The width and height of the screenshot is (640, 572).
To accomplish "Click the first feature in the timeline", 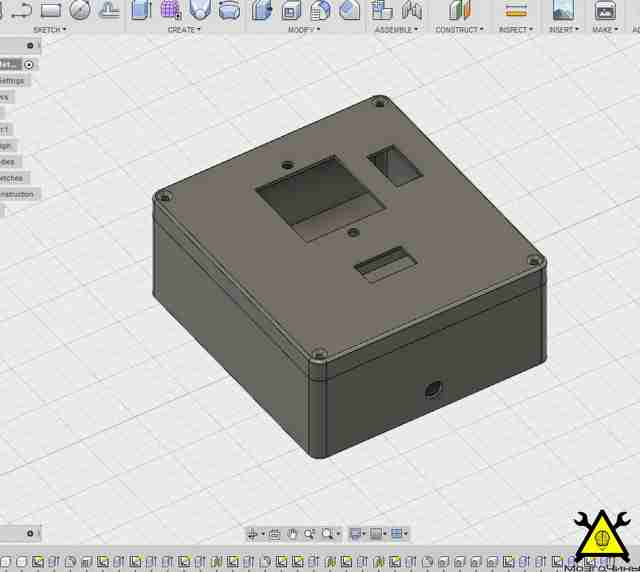I will 6,562.
